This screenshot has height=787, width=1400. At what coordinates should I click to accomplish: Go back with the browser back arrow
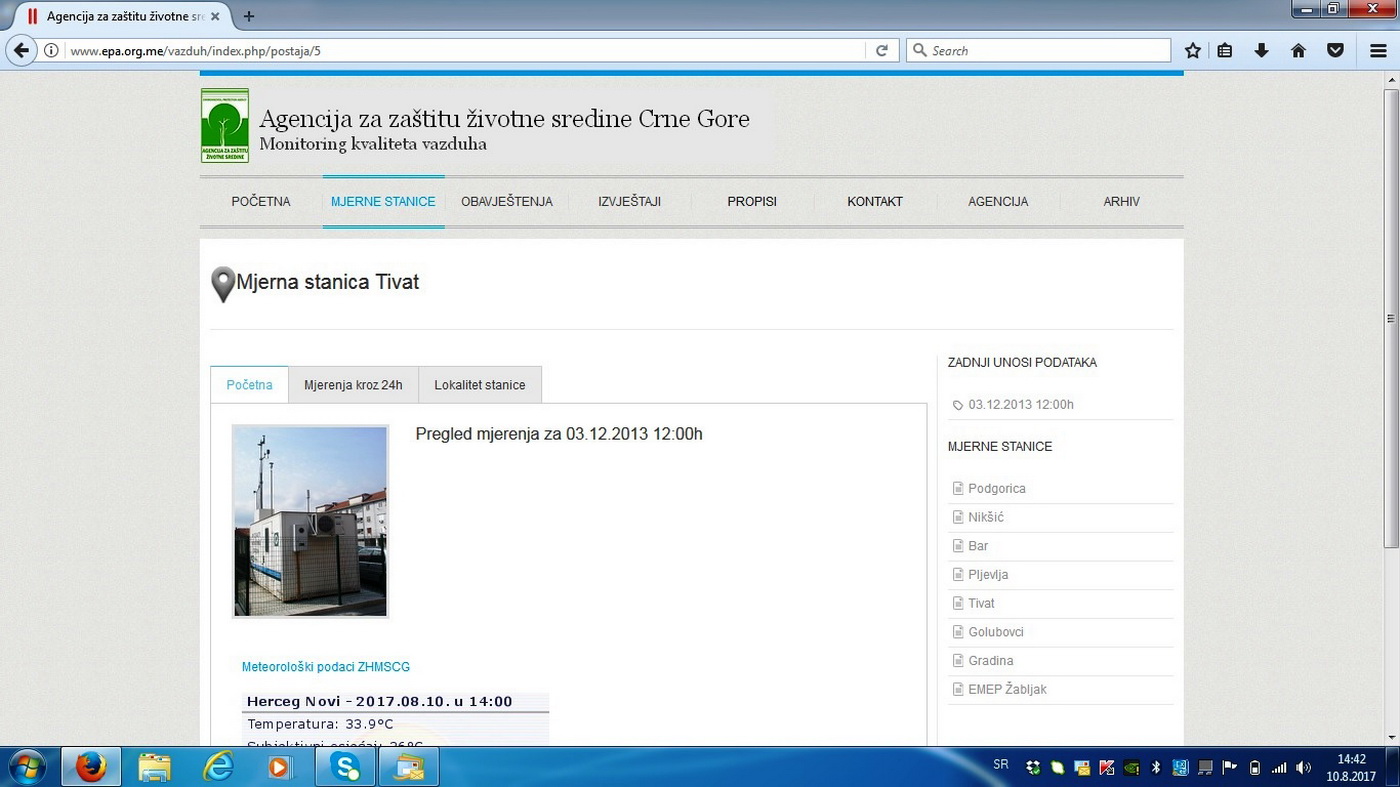(x=22, y=50)
